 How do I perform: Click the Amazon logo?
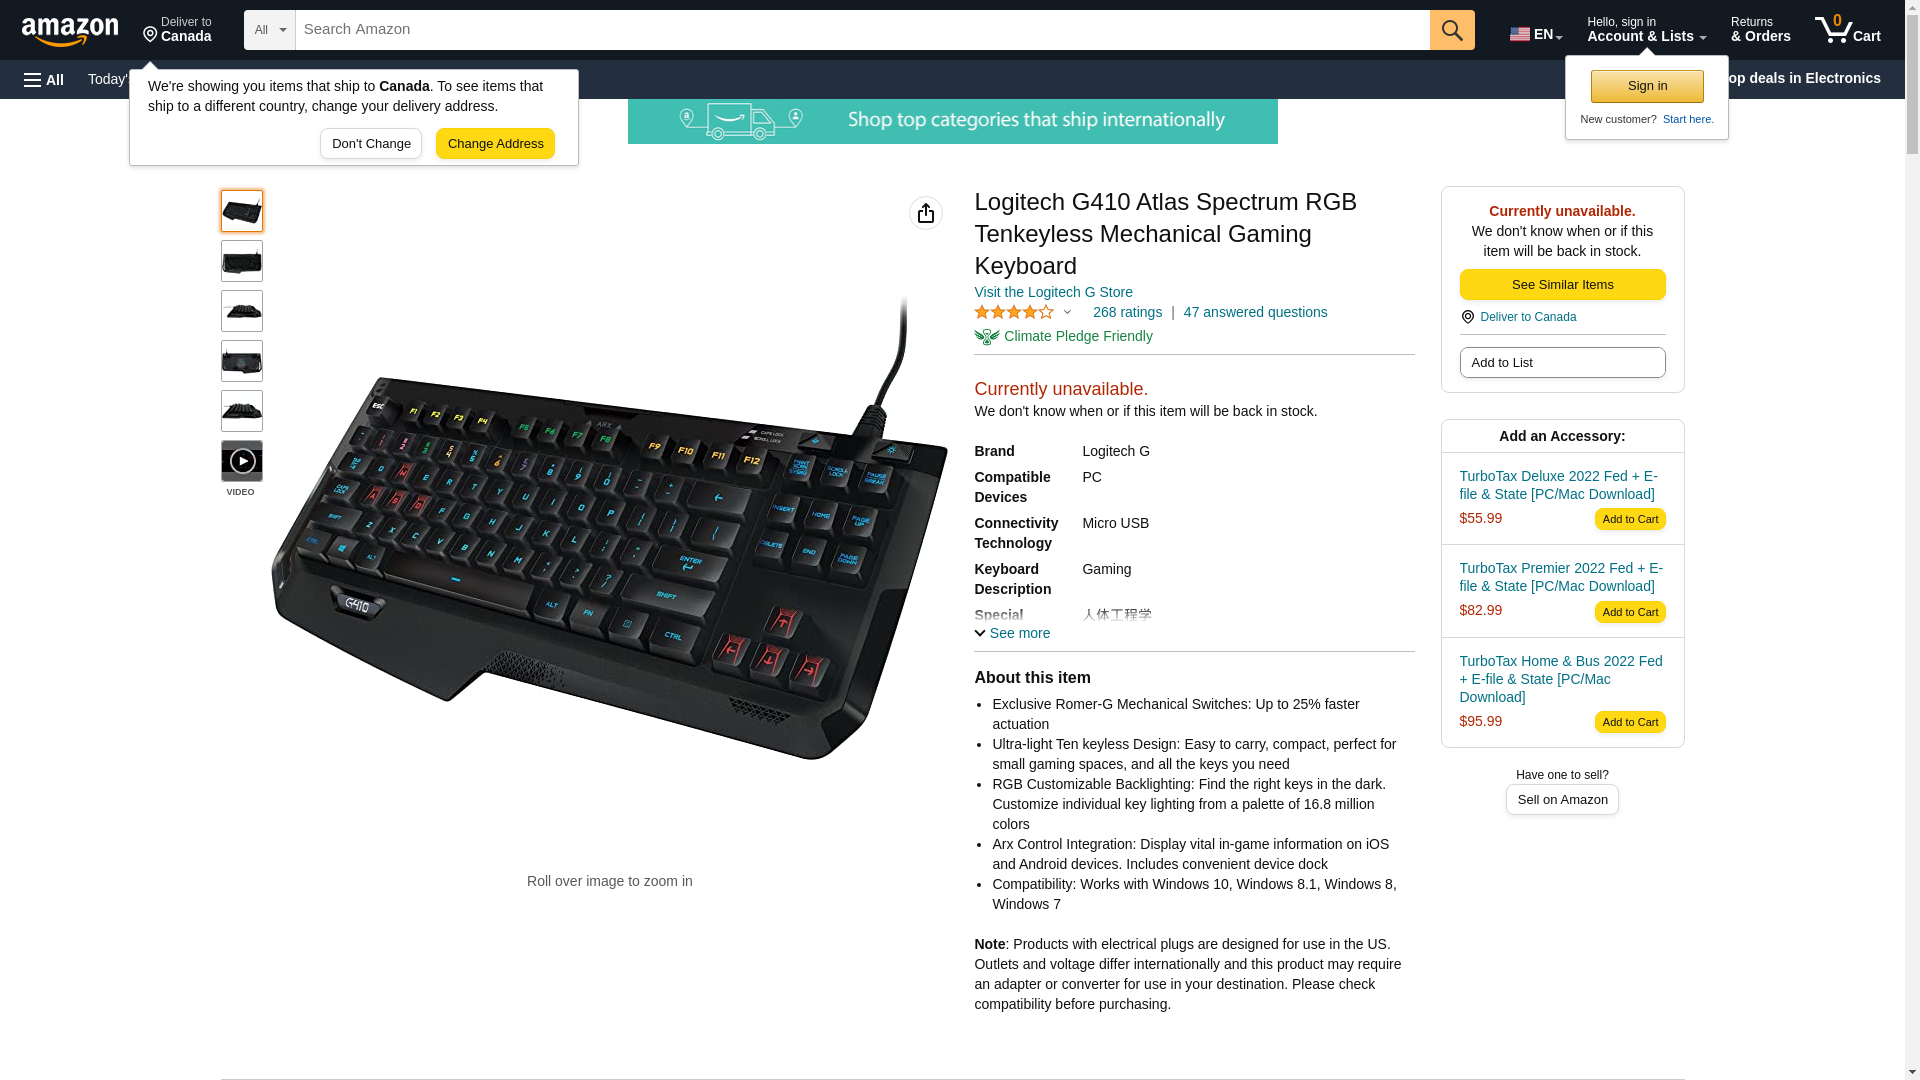[x=70, y=31]
